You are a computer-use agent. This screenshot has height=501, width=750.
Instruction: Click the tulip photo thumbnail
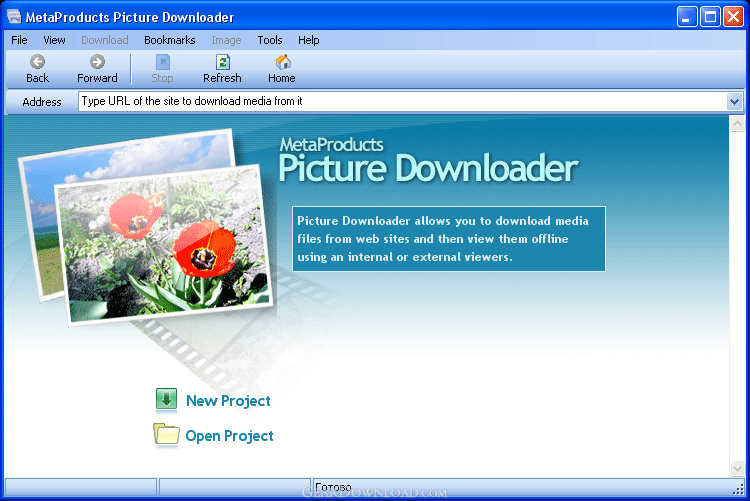pyautogui.click(x=165, y=245)
